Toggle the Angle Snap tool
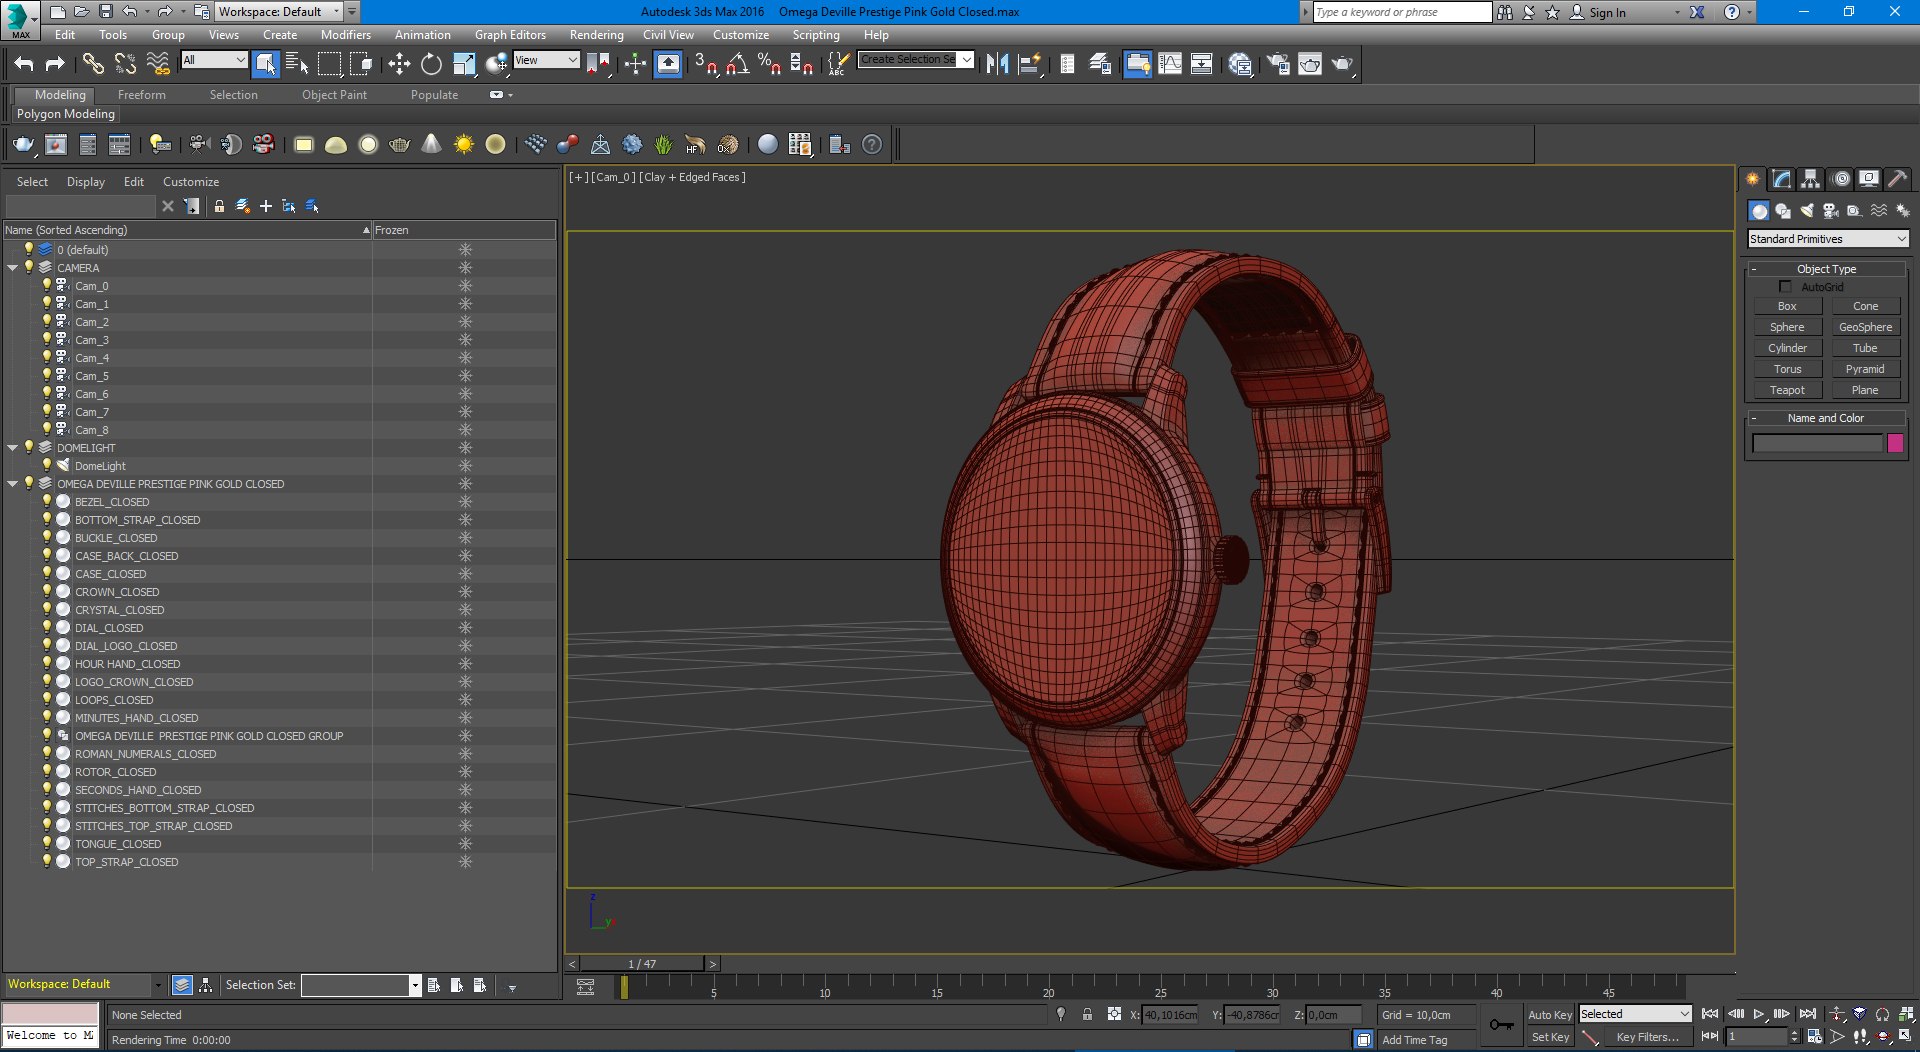The width and height of the screenshot is (1920, 1052). [x=737, y=64]
